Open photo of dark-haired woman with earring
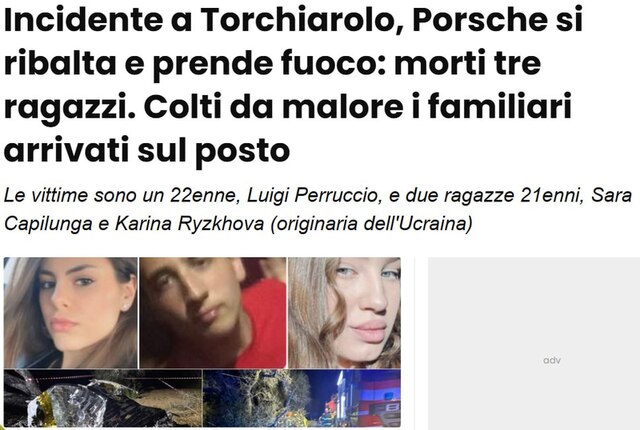This screenshot has width=640, height=430. tap(71, 313)
